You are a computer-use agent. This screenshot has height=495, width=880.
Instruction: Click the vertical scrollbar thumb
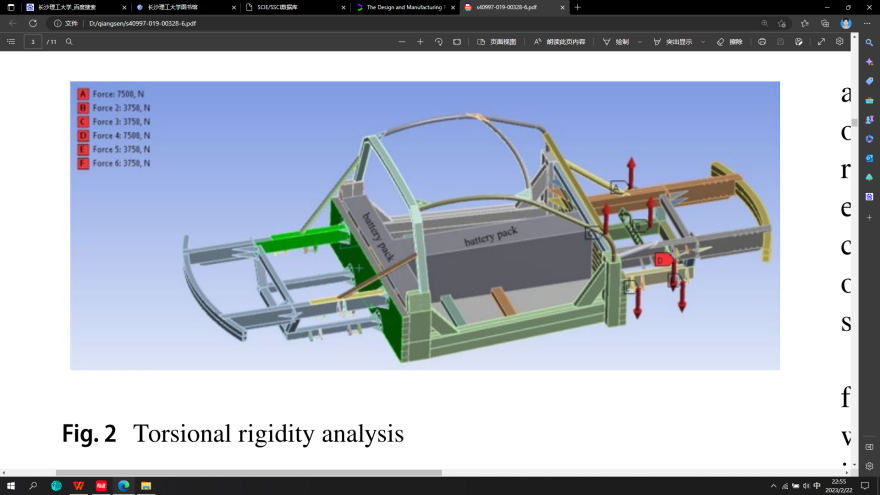point(854,122)
